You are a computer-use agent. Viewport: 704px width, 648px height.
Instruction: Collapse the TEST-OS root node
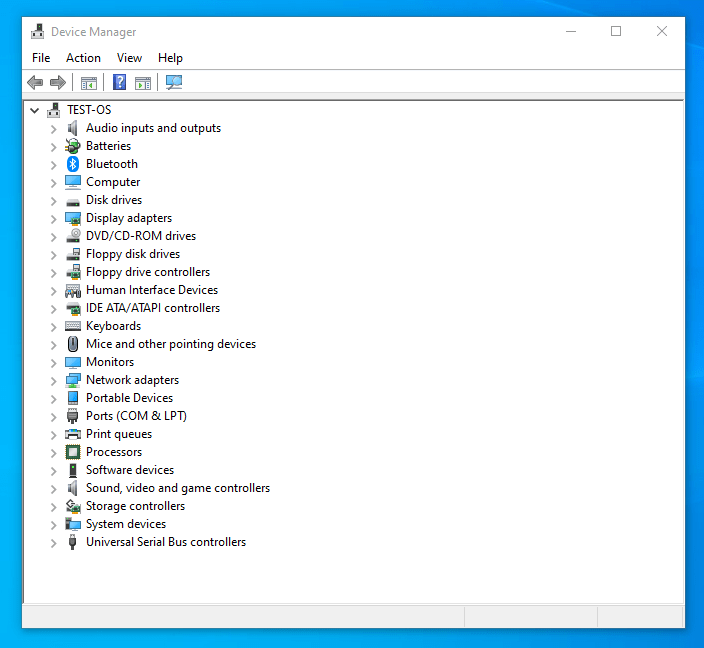[x=35, y=110]
